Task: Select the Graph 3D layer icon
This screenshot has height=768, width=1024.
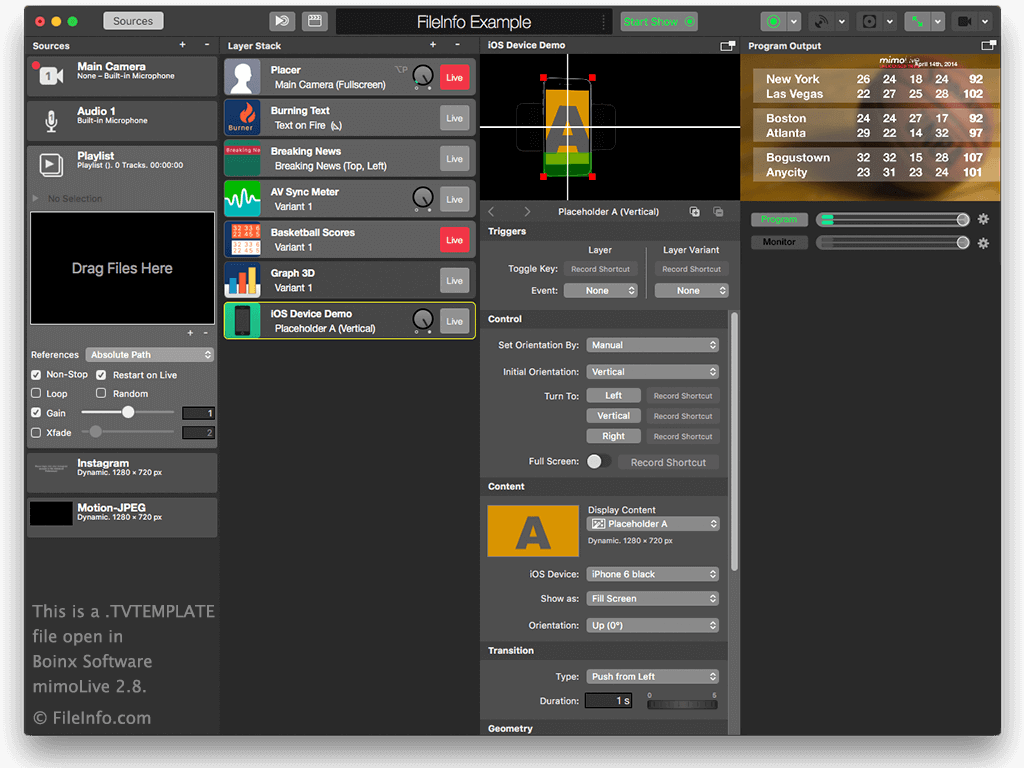Action: tap(242, 280)
